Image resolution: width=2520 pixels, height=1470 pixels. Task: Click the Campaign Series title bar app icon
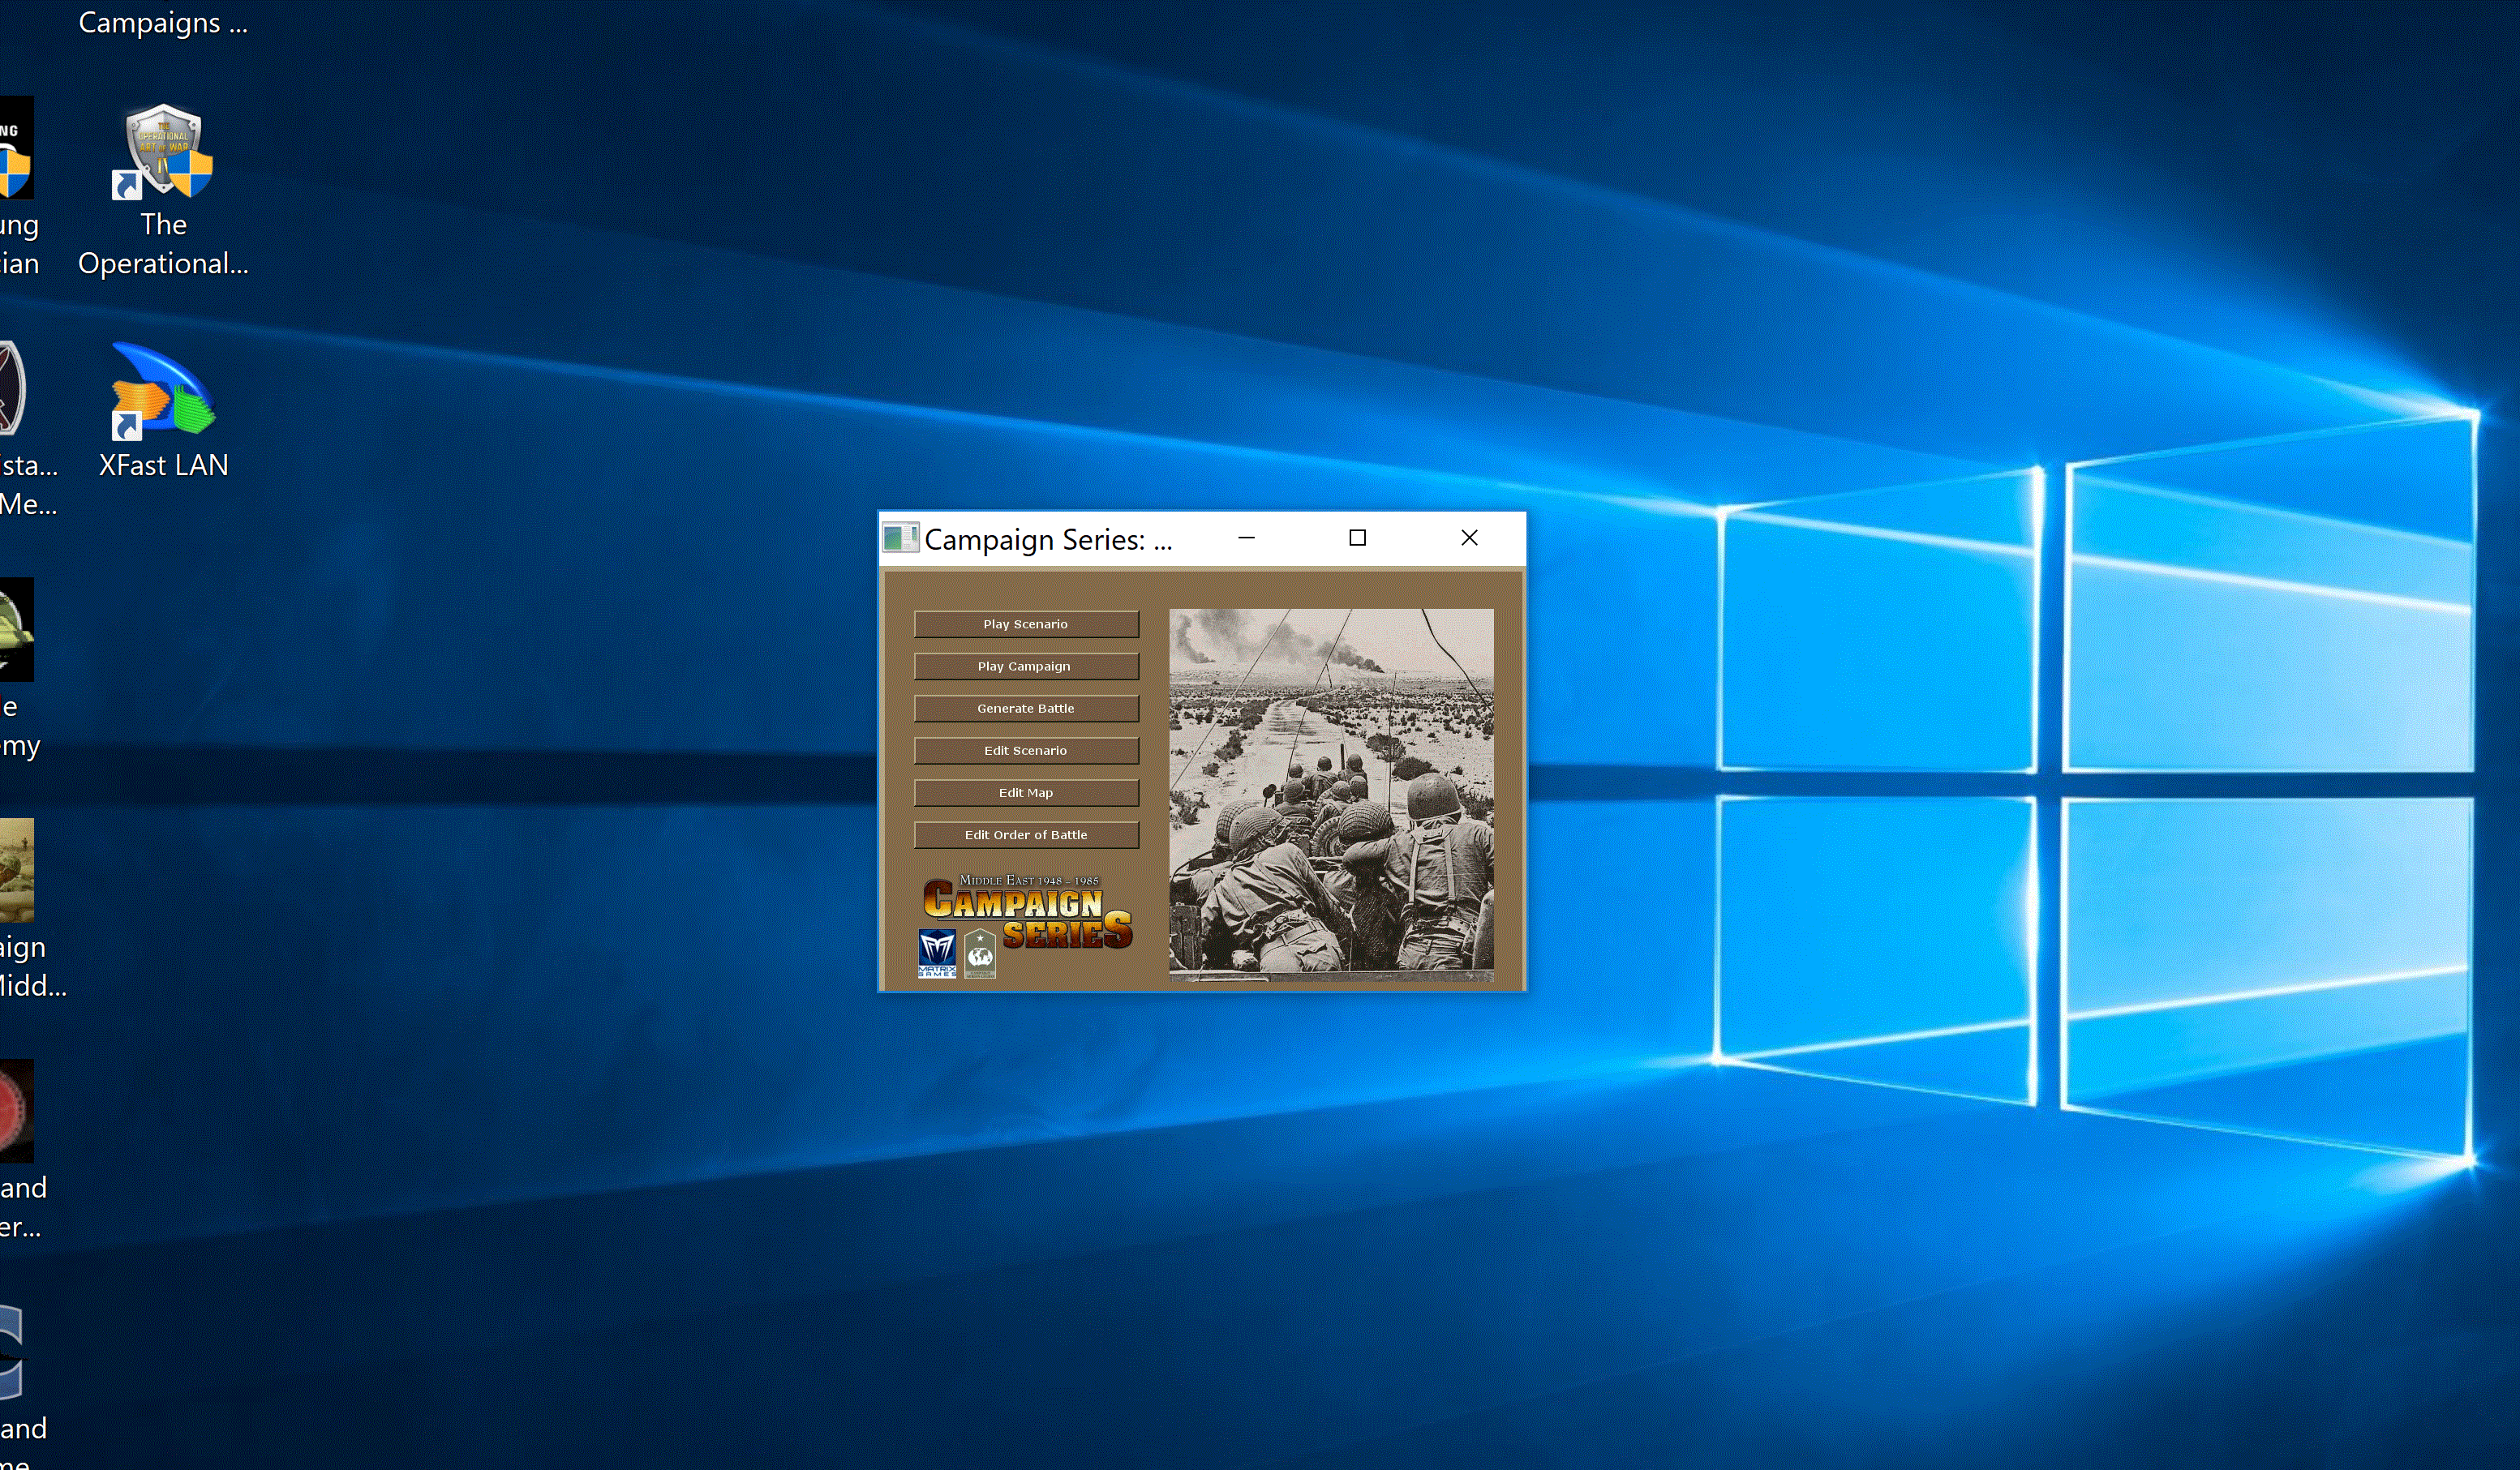point(900,538)
